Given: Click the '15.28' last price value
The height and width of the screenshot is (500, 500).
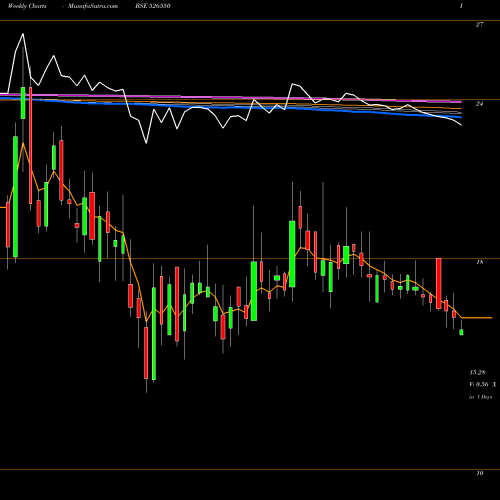Looking at the screenshot, I should click(477, 372).
